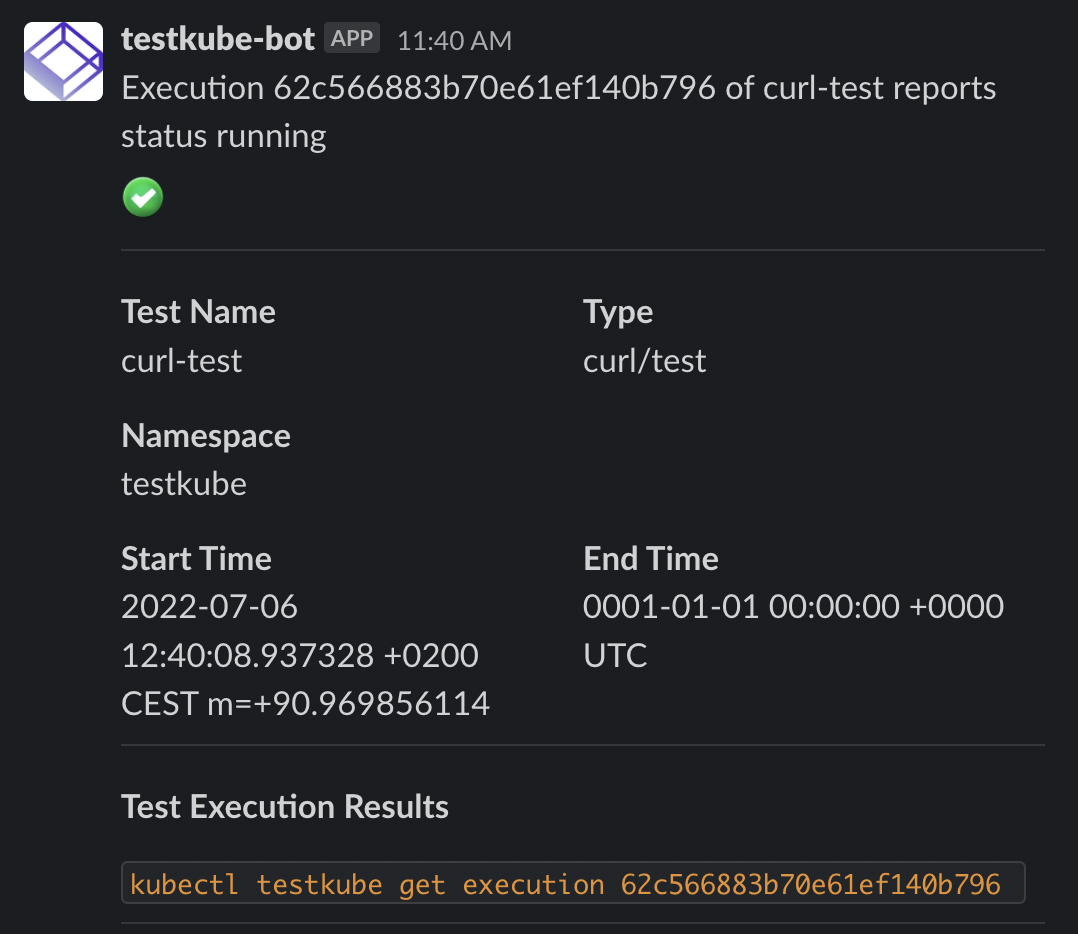Select the kubectl testkube get execution code block
This screenshot has width=1078, height=934.
tap(573, 883)
